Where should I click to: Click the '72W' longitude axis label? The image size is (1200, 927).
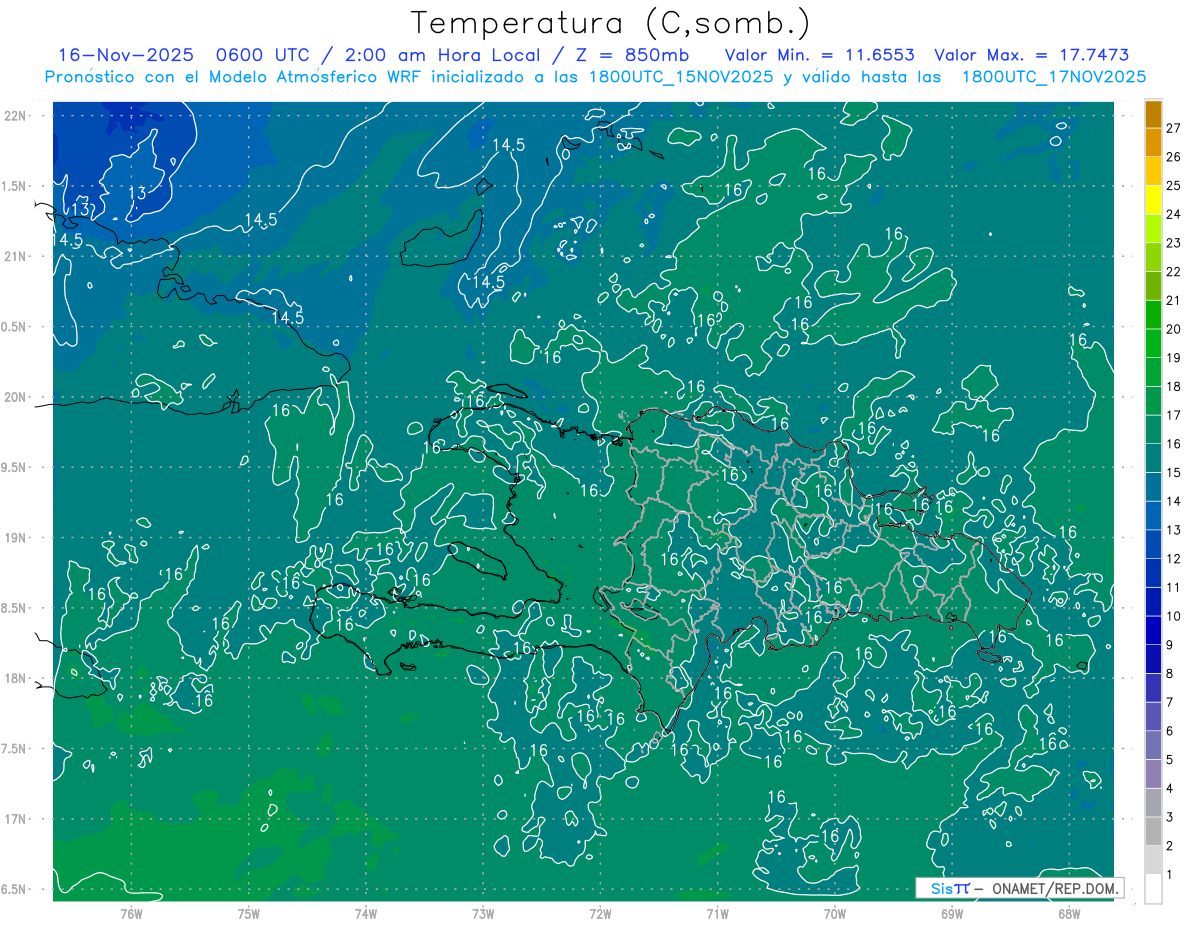click(x=600, y=914)
